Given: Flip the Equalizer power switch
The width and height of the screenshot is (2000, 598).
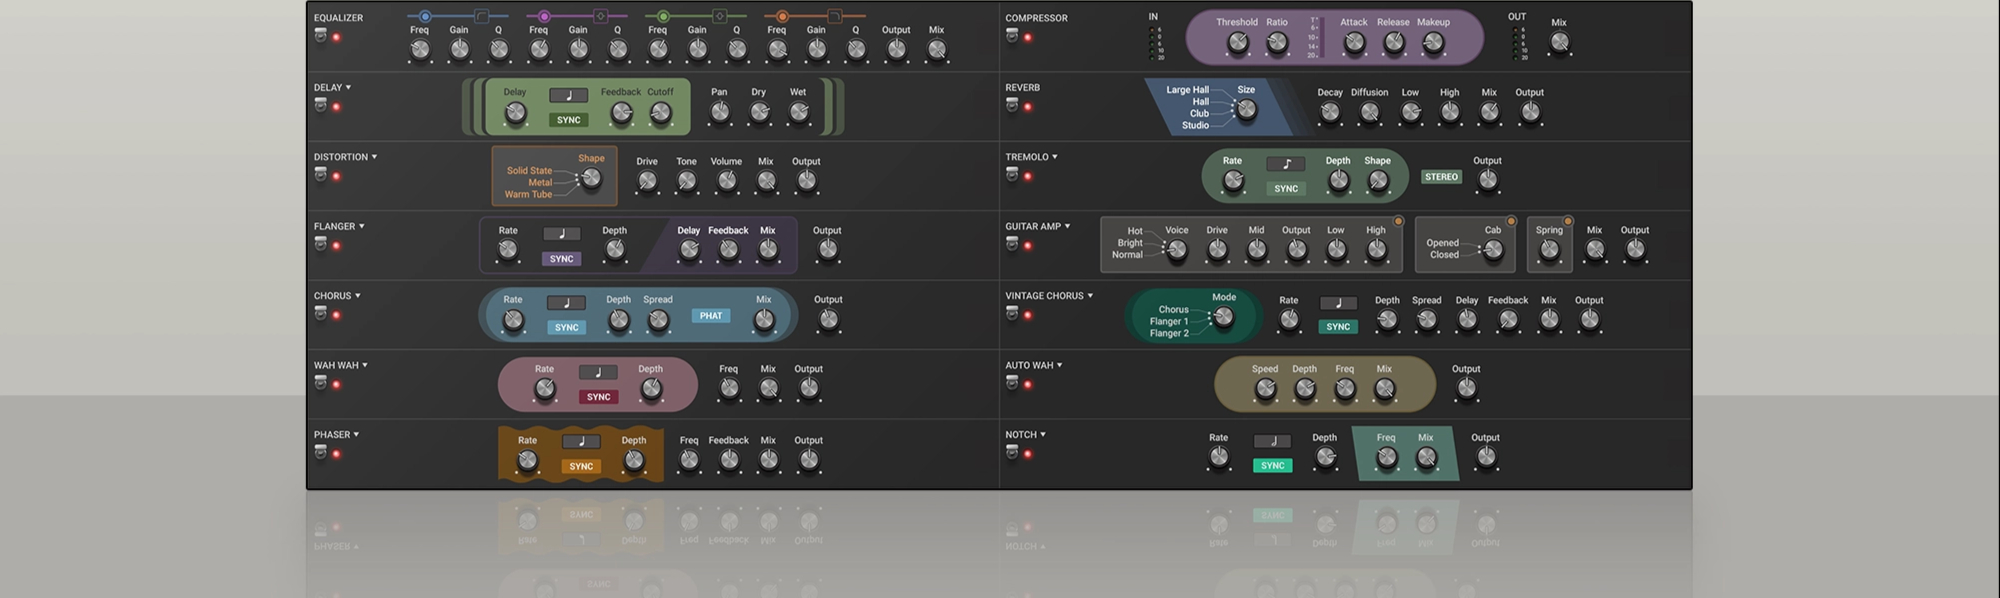Looking at the screenshot, I should pyautogui.click(x=321, y=36).
